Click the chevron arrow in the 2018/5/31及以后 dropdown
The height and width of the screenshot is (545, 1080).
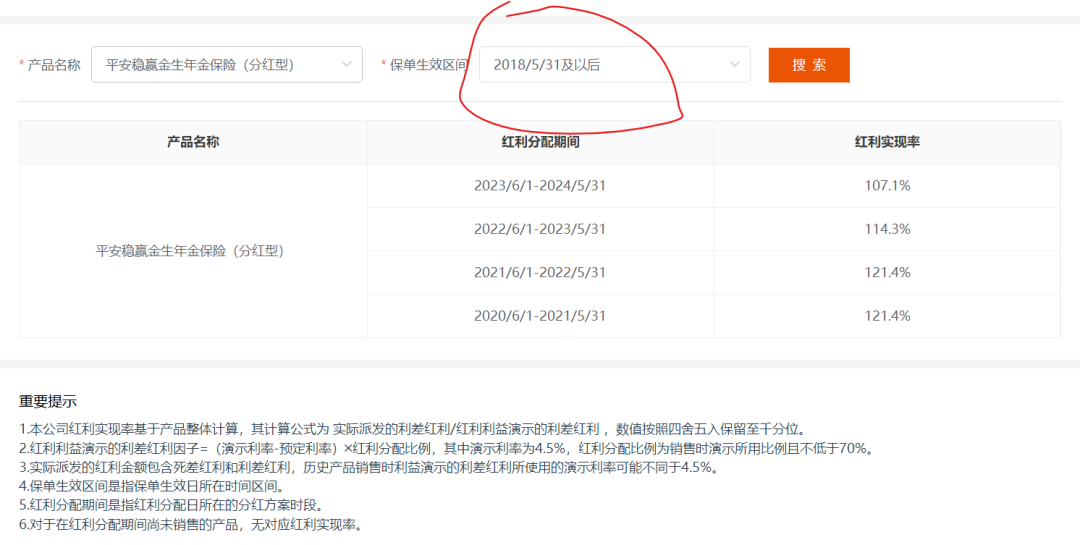(734, 64)
